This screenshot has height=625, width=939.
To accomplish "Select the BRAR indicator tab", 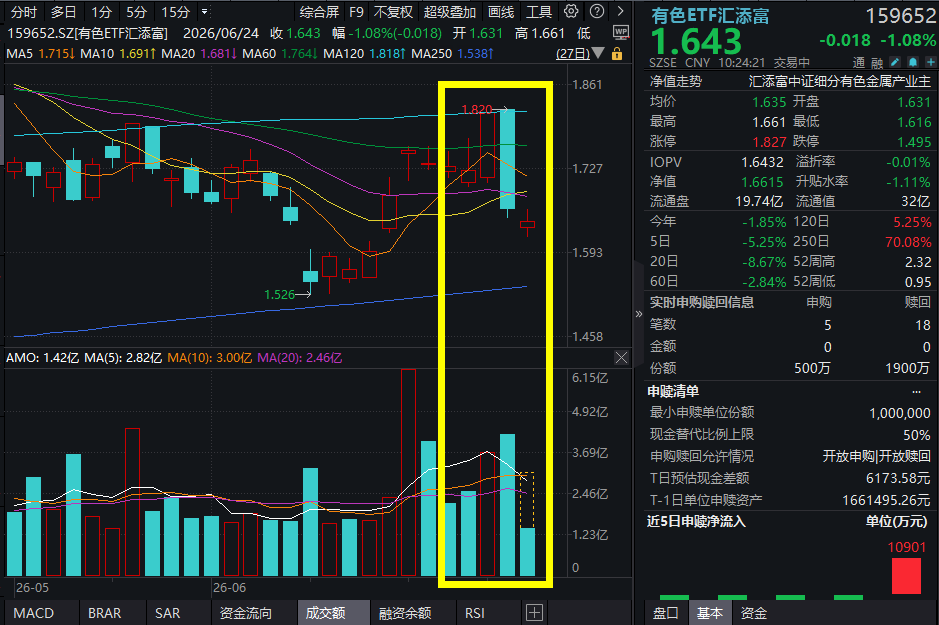I will [104, 613].
